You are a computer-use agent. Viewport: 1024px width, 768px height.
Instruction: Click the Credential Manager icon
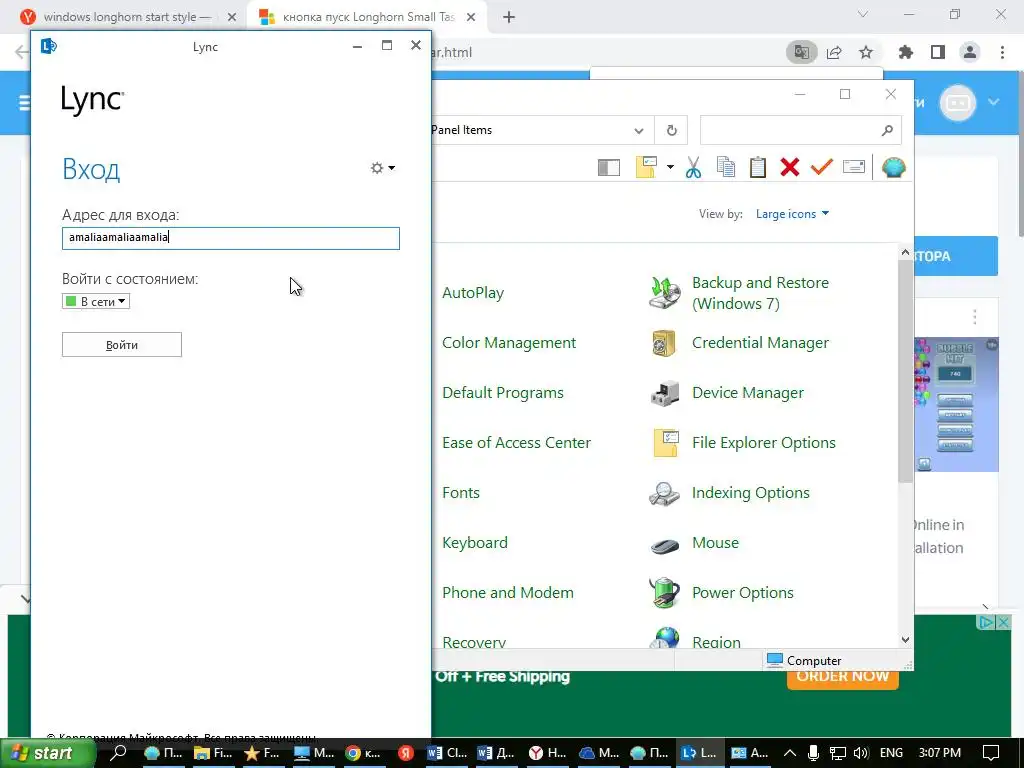664,343
